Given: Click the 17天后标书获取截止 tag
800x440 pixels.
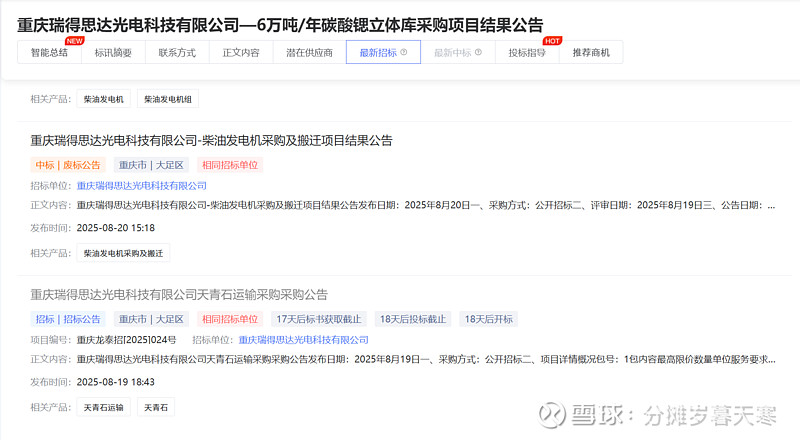Looking at the screenshot, I should [x=319, y=319].
